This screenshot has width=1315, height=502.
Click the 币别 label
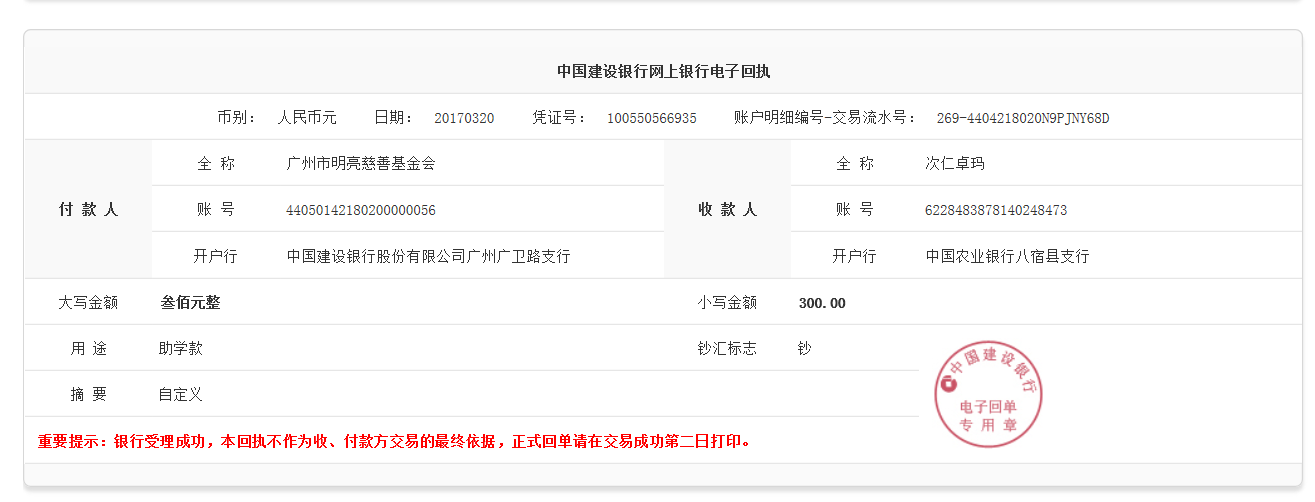pyautogui.click(x=237, y=118)
